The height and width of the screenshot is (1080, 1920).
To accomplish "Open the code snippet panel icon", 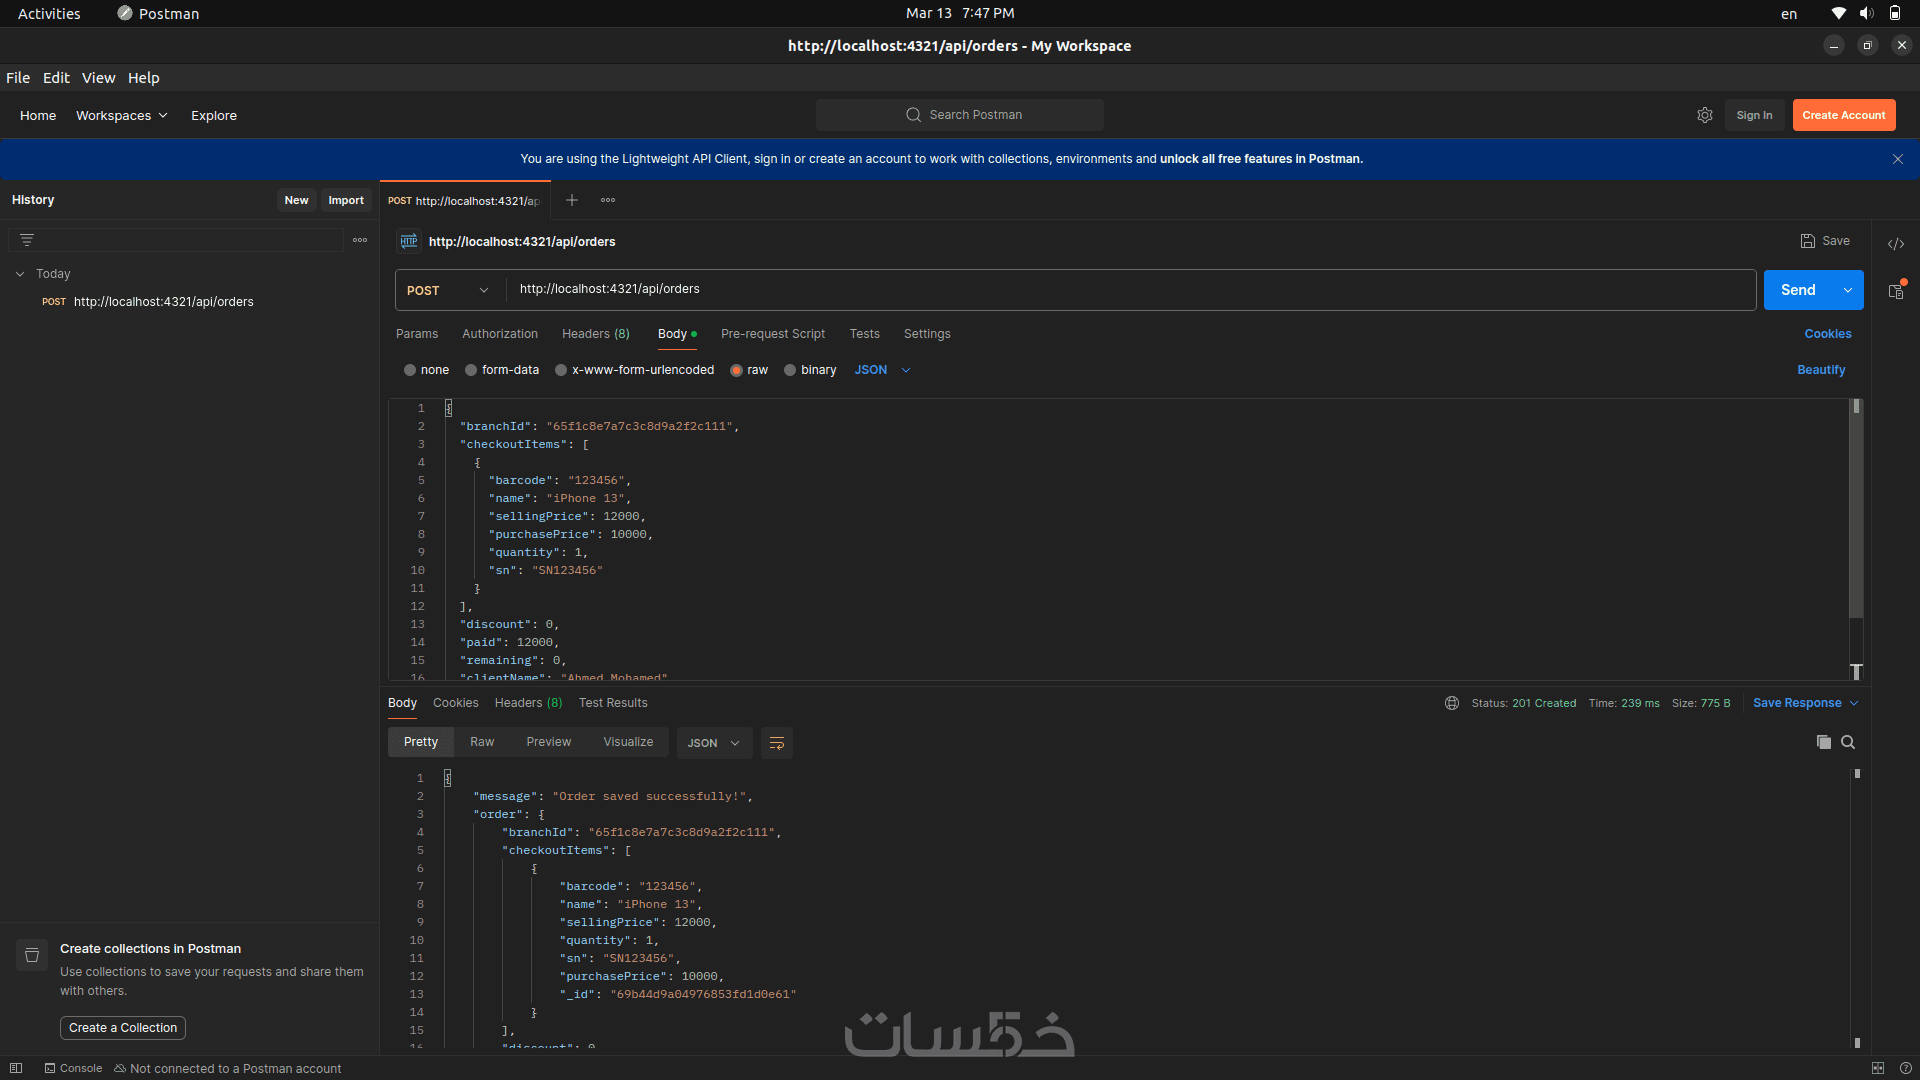I will [1896, 244].
